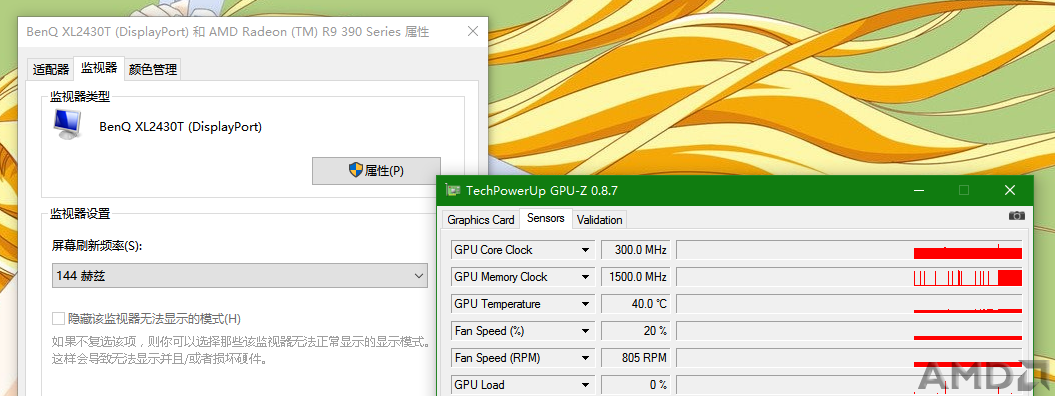Screen dimensions: 1055x396
Task: Click the GPU Core Clock history graph
Action: (x=849, y=250)
